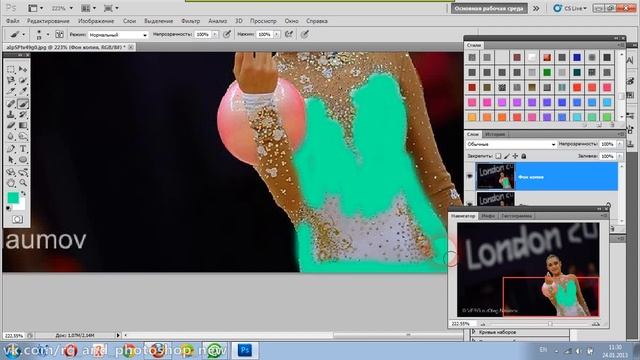Expand the brush opacity slider arrow
This screenshot has height=360, width=640.
pos(215,35)
